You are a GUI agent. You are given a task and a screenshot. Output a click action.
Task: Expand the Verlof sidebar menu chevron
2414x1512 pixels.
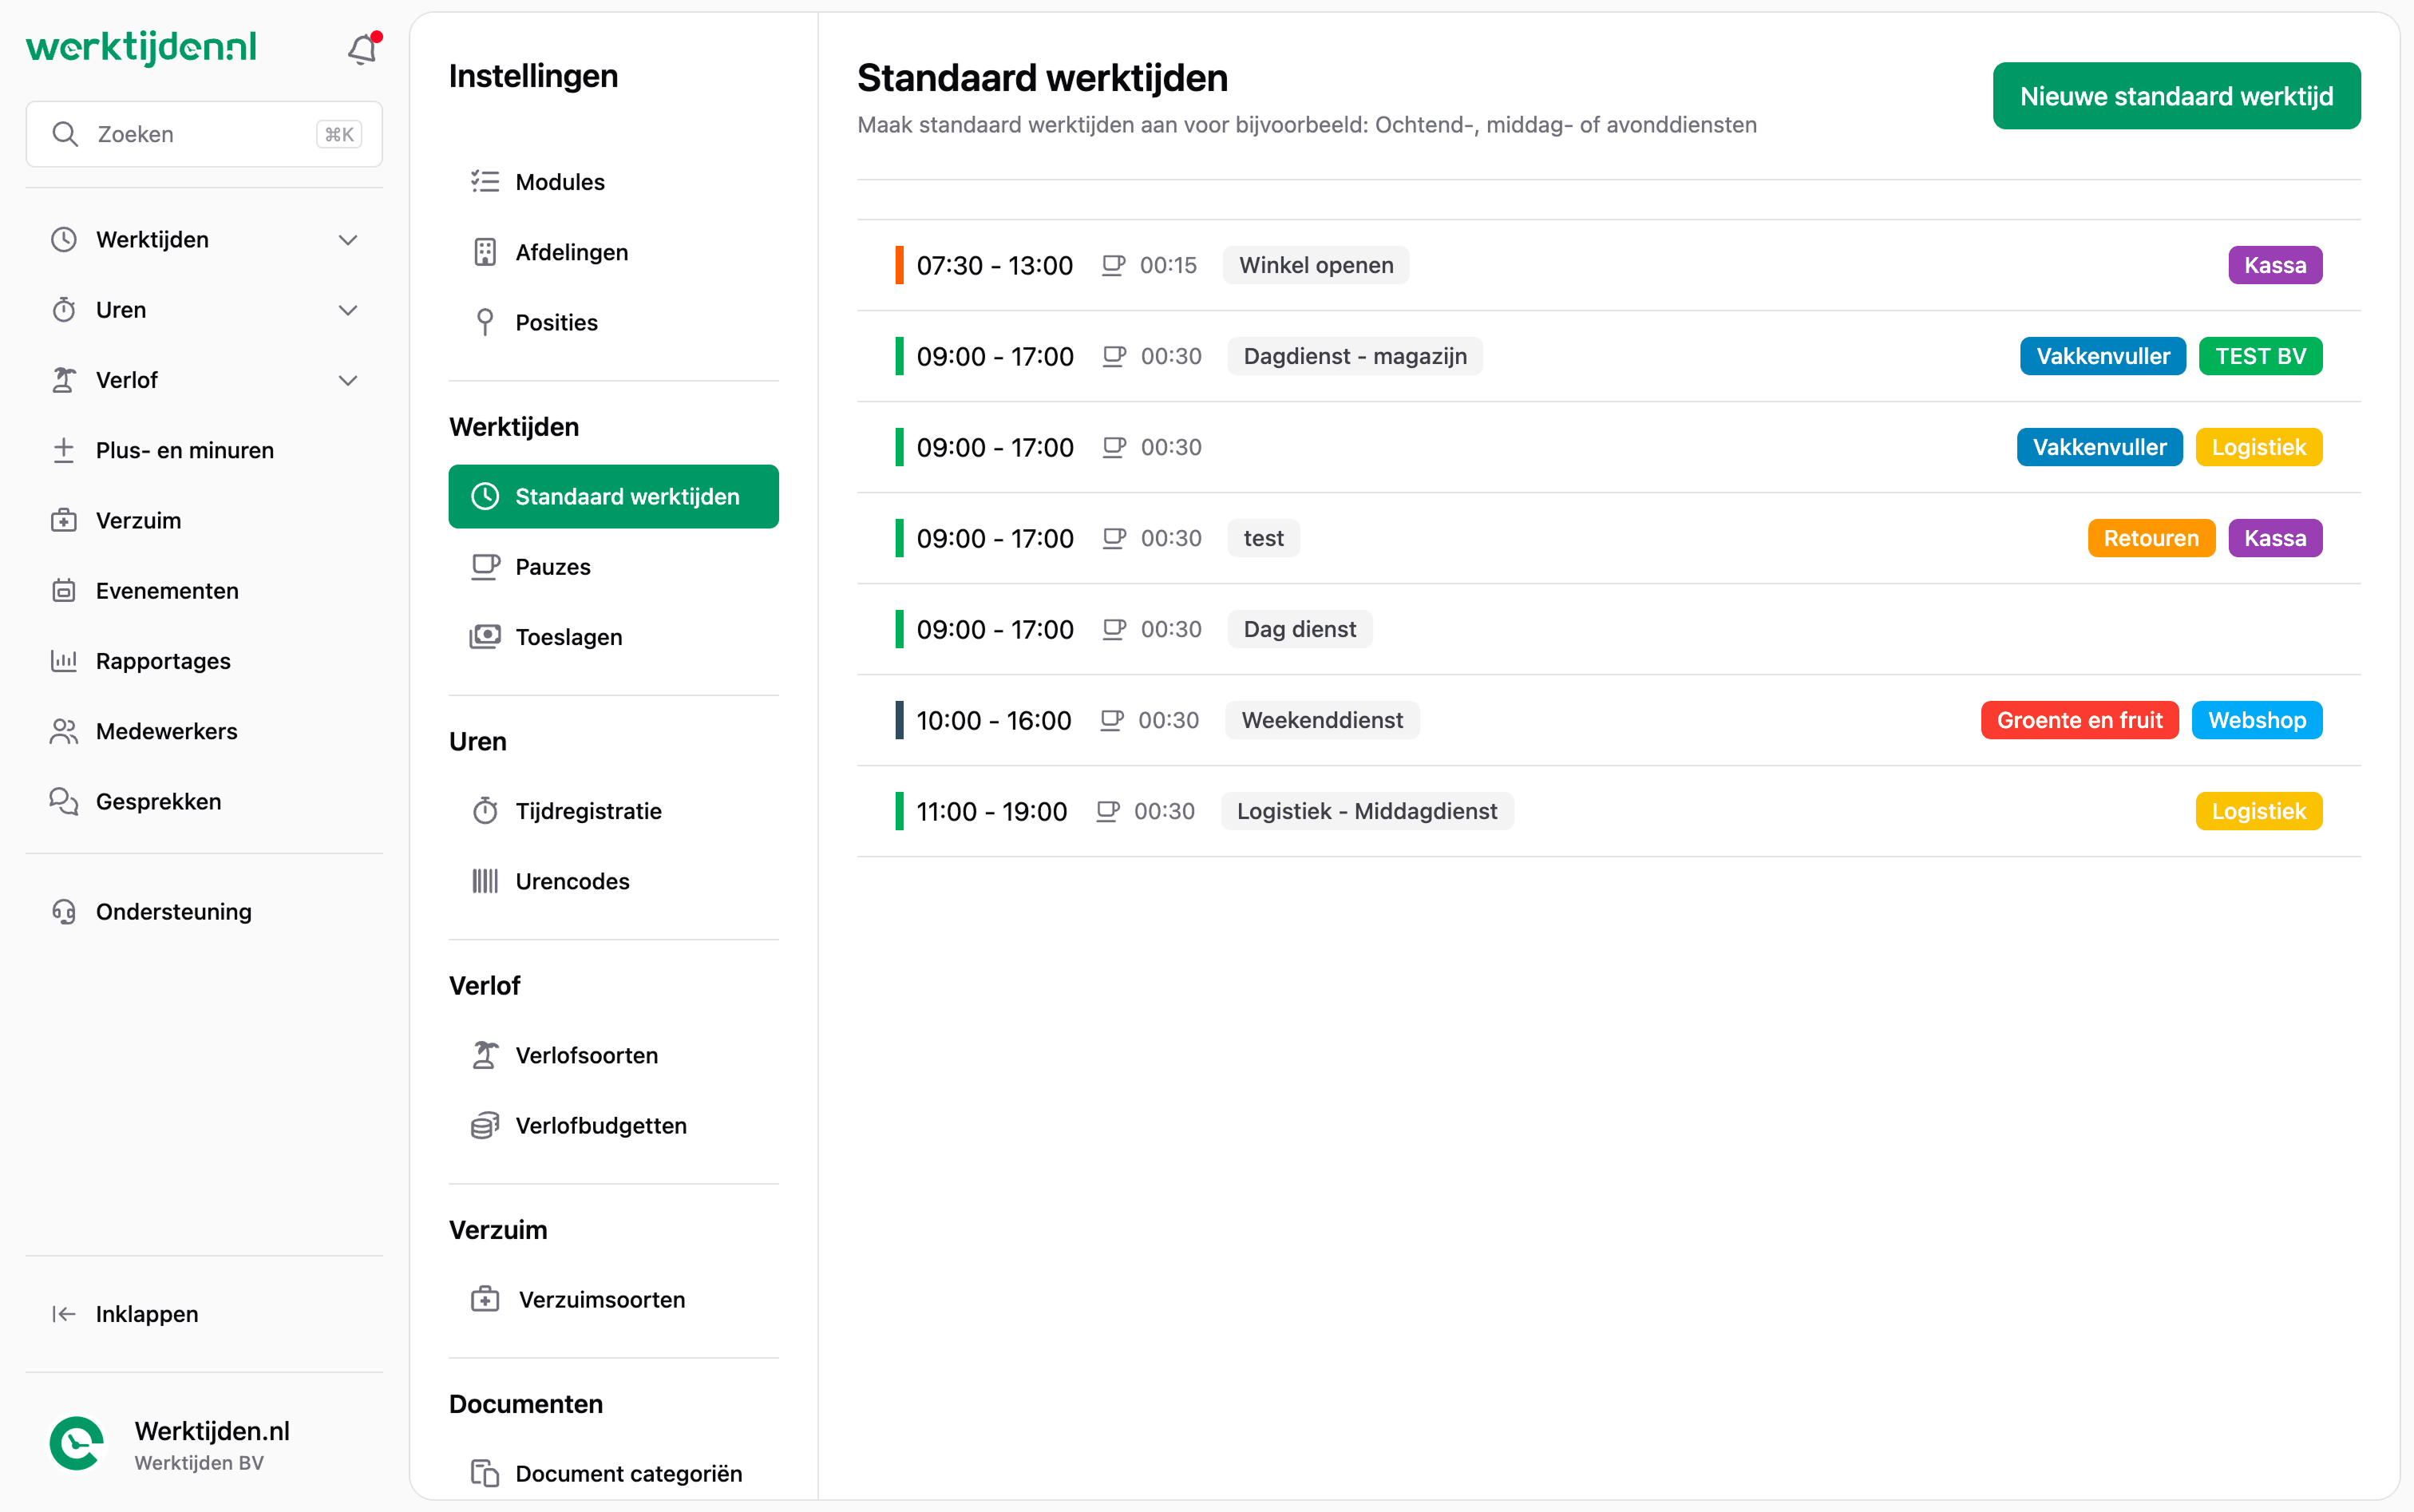tap(348, 380)
